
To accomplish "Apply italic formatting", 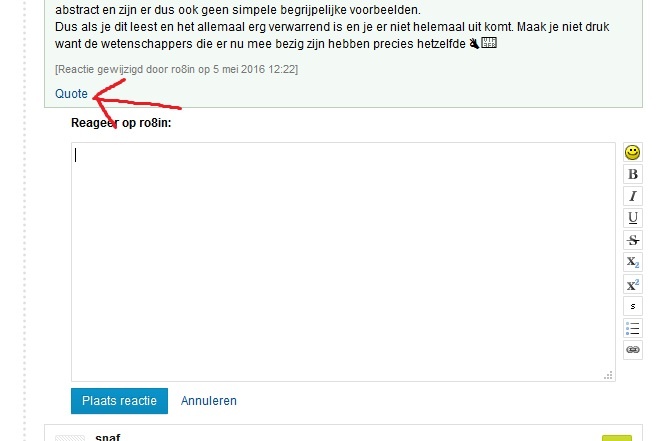I will tap(633, 196).
